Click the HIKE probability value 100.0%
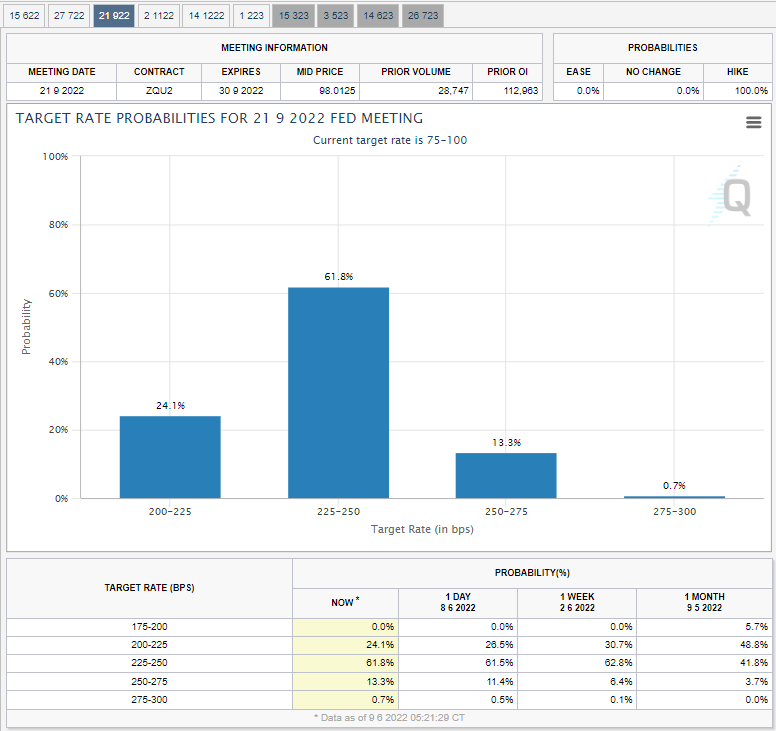This screenshot has height=731, width=776. pyautogui.click(x=751, y=91)
